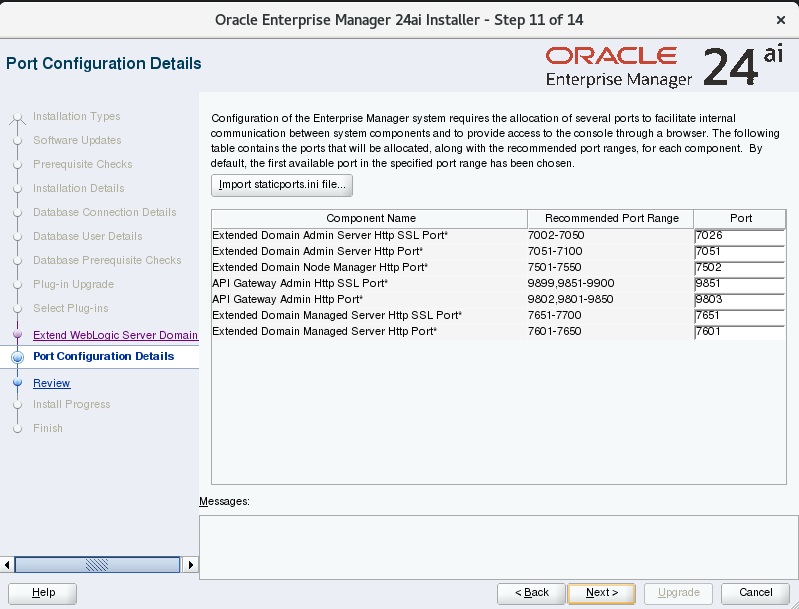Edit the Admin Server Http Port 7051 field
The width and height of the screenshot is (799, 609).
point(739,252)
